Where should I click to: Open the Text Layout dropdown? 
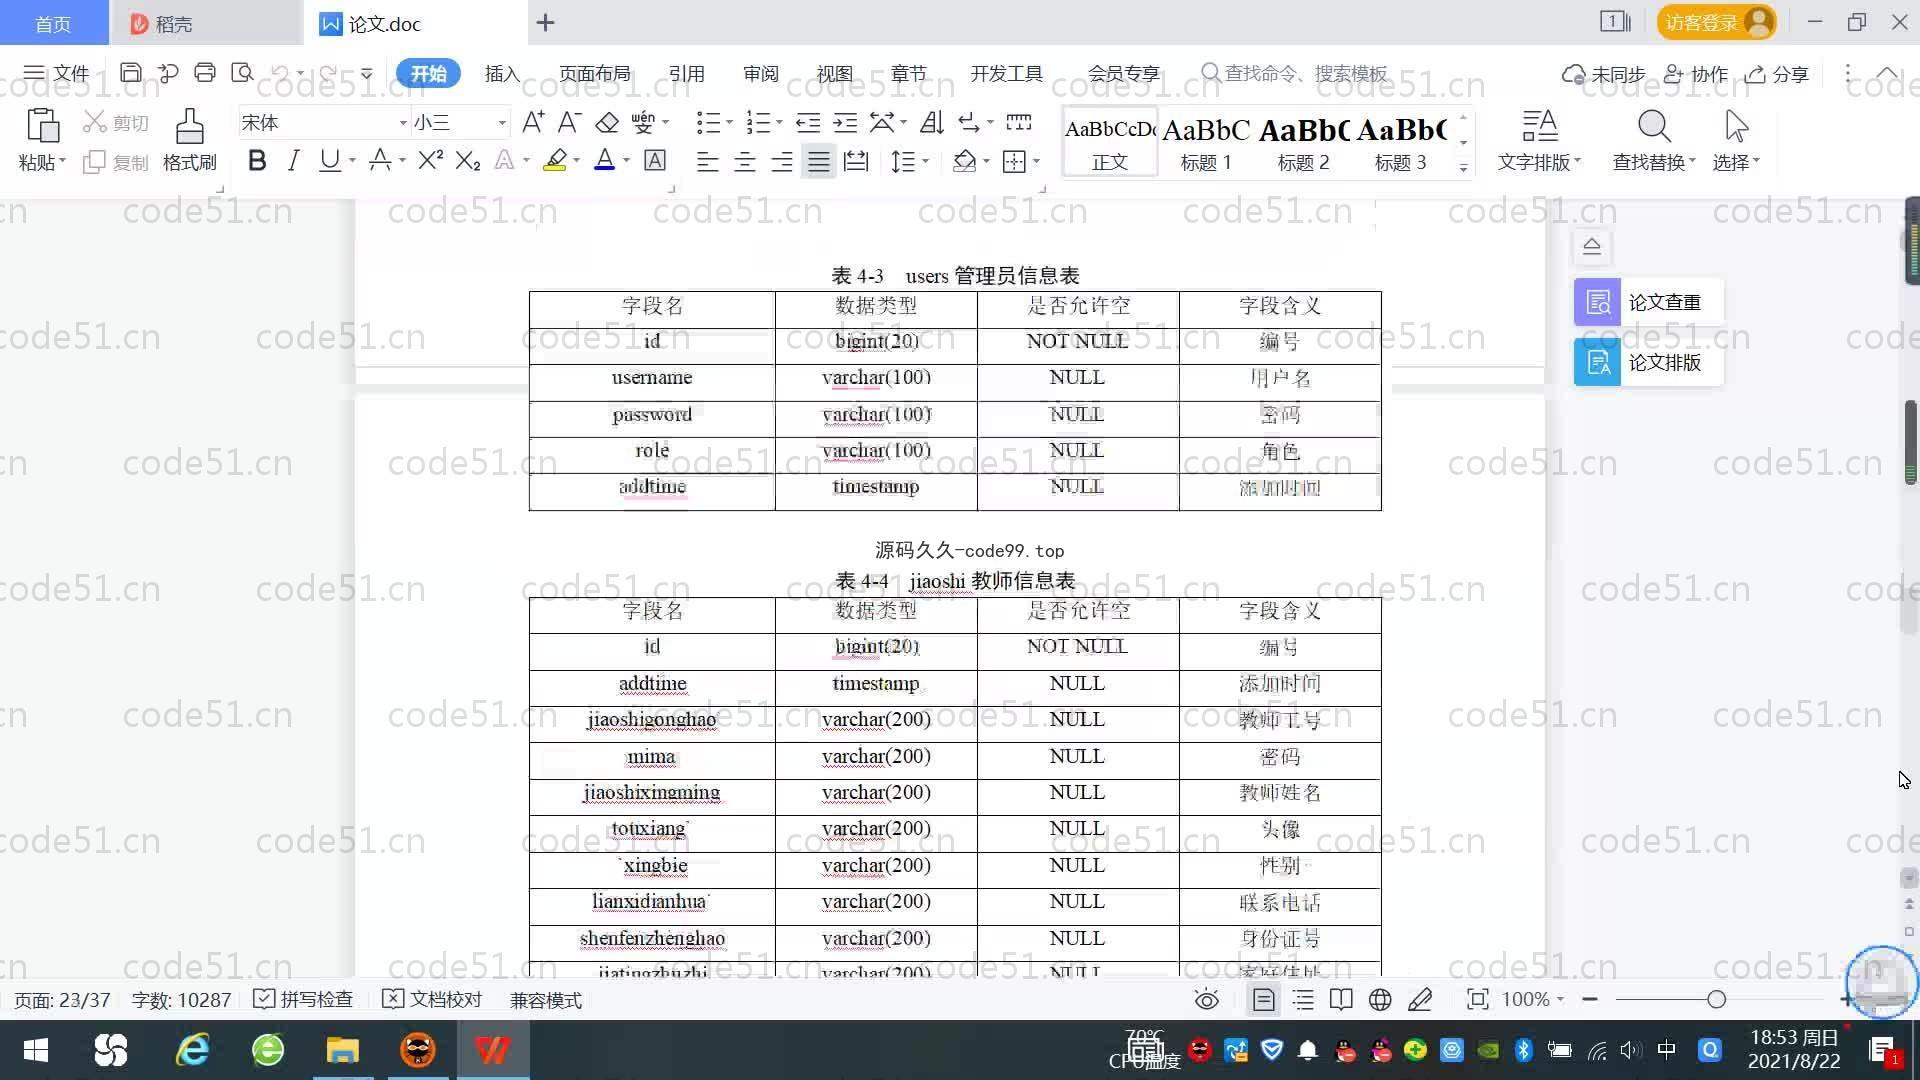click(1540, 161)
